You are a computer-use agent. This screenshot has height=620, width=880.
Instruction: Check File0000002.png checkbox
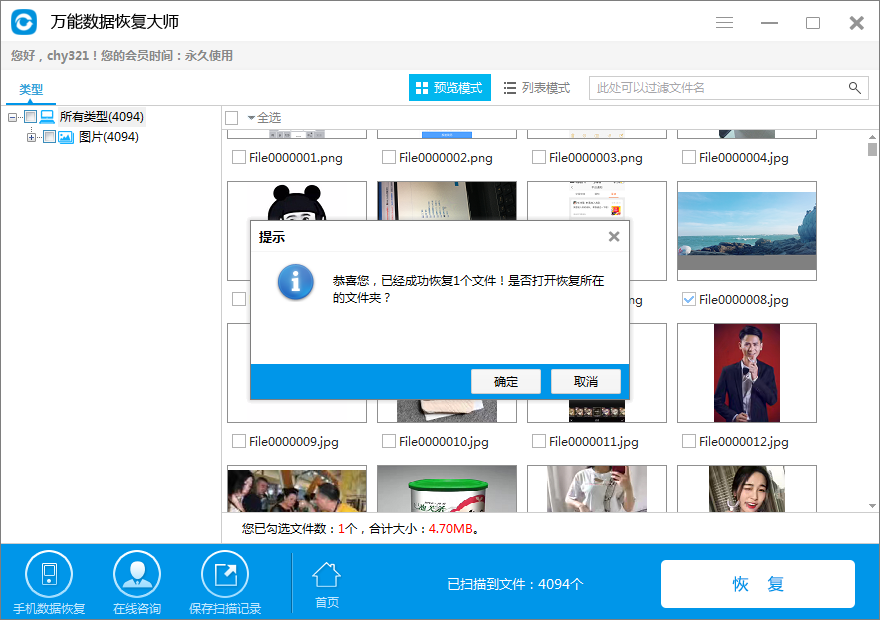click(389, 157)
